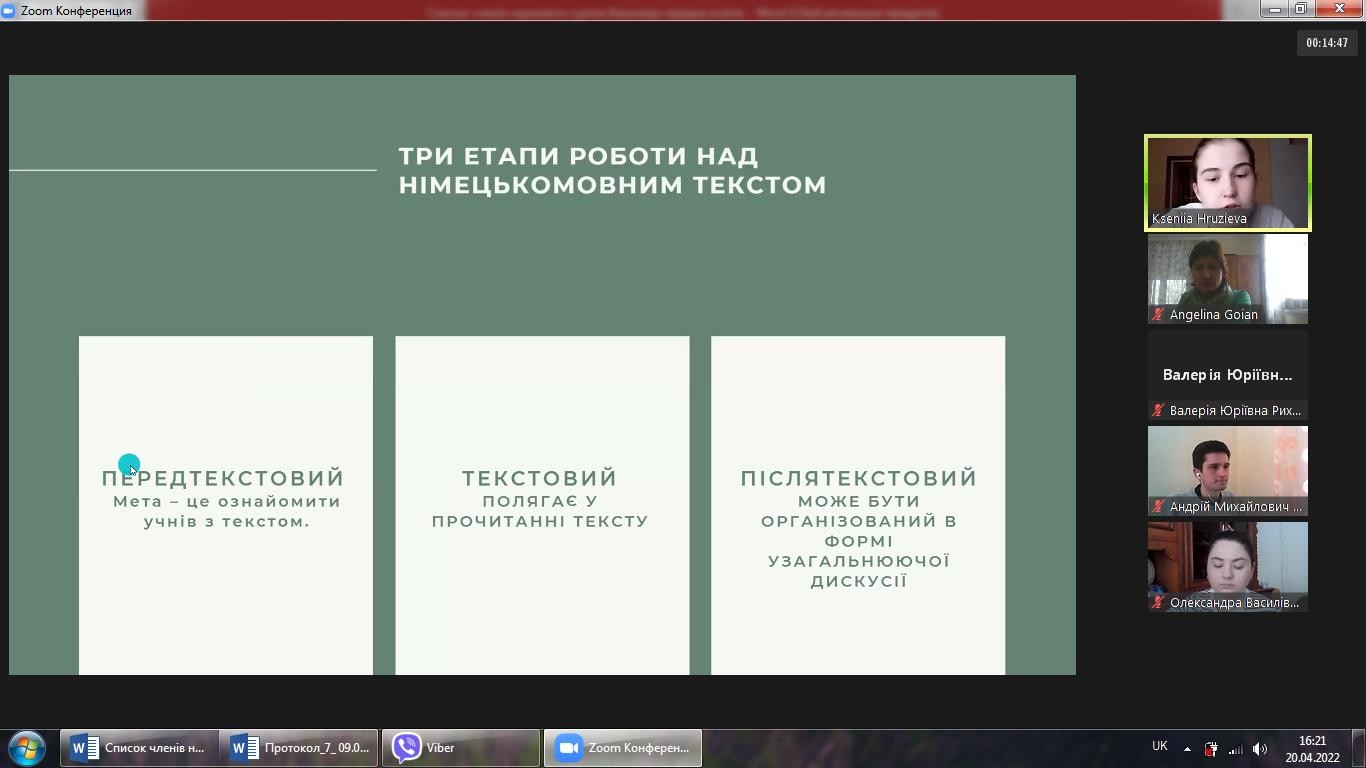Restore down the Zoom conference window
Viewport: 1366px width, 768px height.
click(x=1300, y=9)
